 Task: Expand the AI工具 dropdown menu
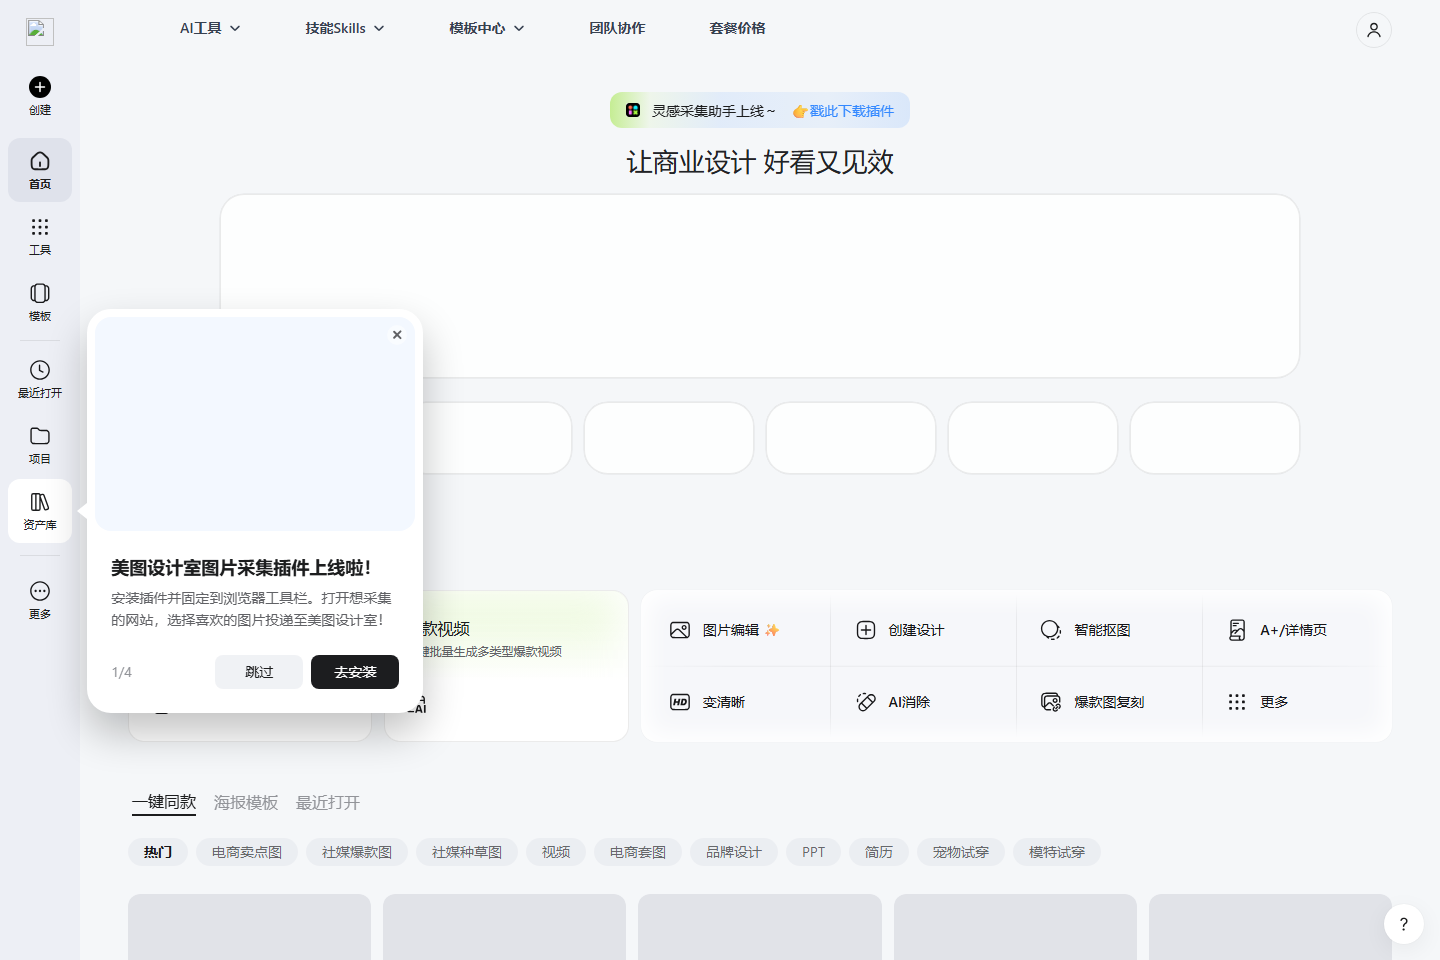point(210,28)
